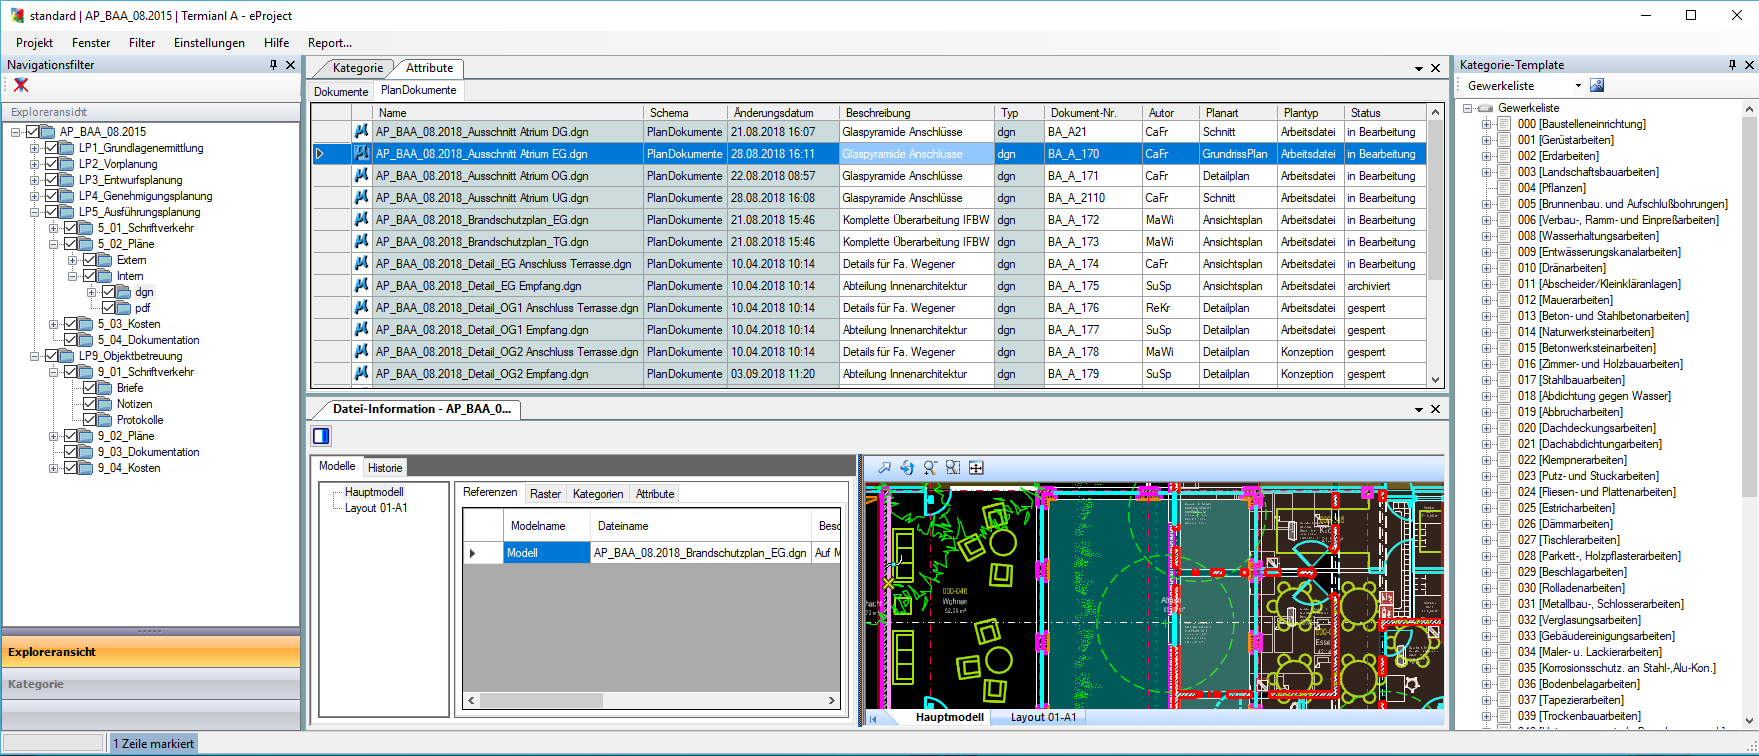Pin the Navigationsfilter panel
Image resolution: width=1759 pixels, height=756 pixels.
[274, 65]
